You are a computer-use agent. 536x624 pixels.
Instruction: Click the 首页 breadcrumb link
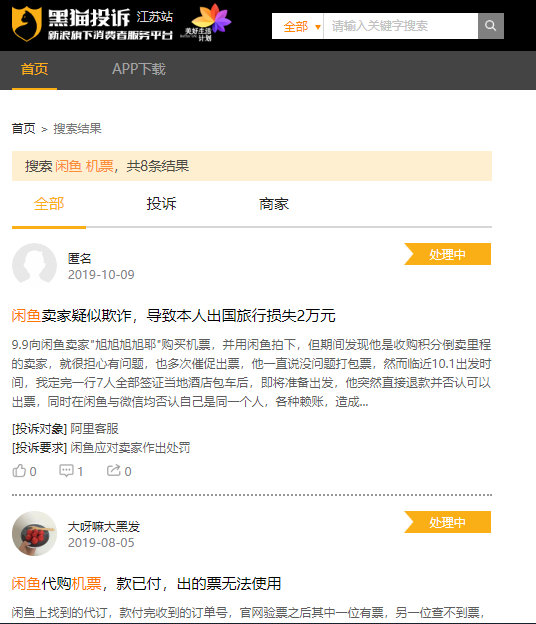click(23, 129)
